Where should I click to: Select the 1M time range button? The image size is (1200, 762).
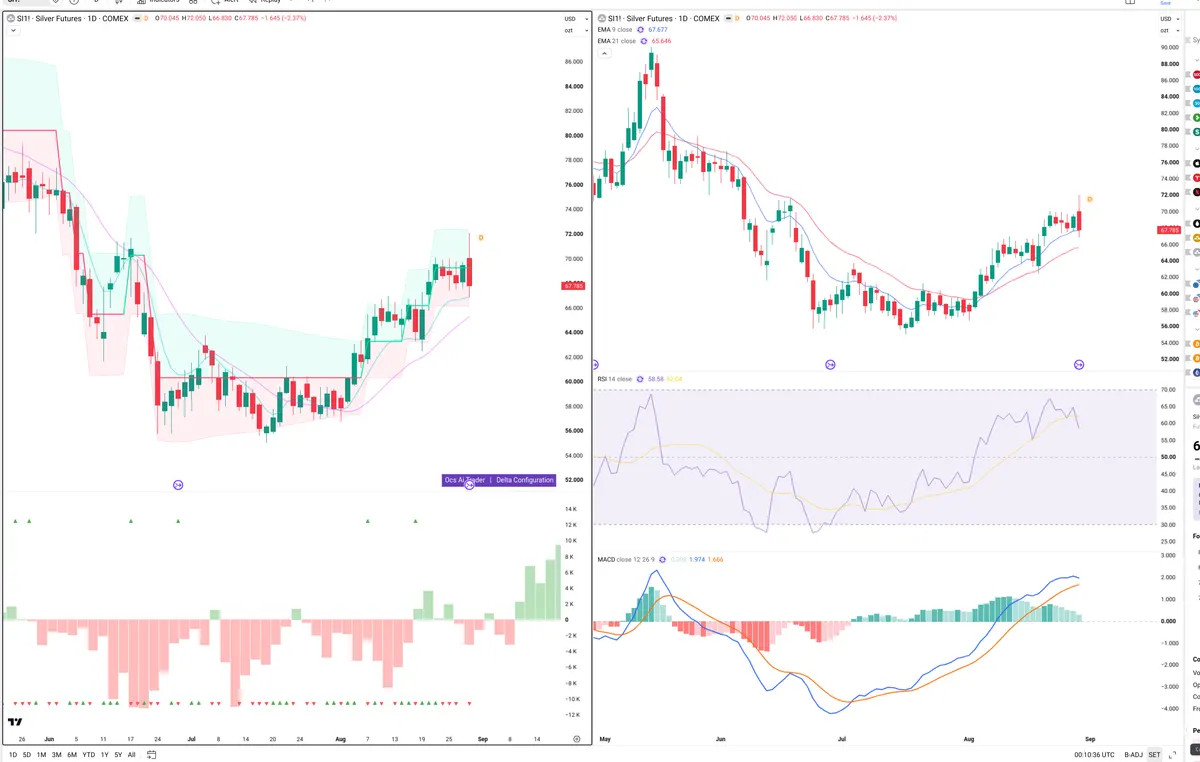pyautogui.click(x=41, y=754)
